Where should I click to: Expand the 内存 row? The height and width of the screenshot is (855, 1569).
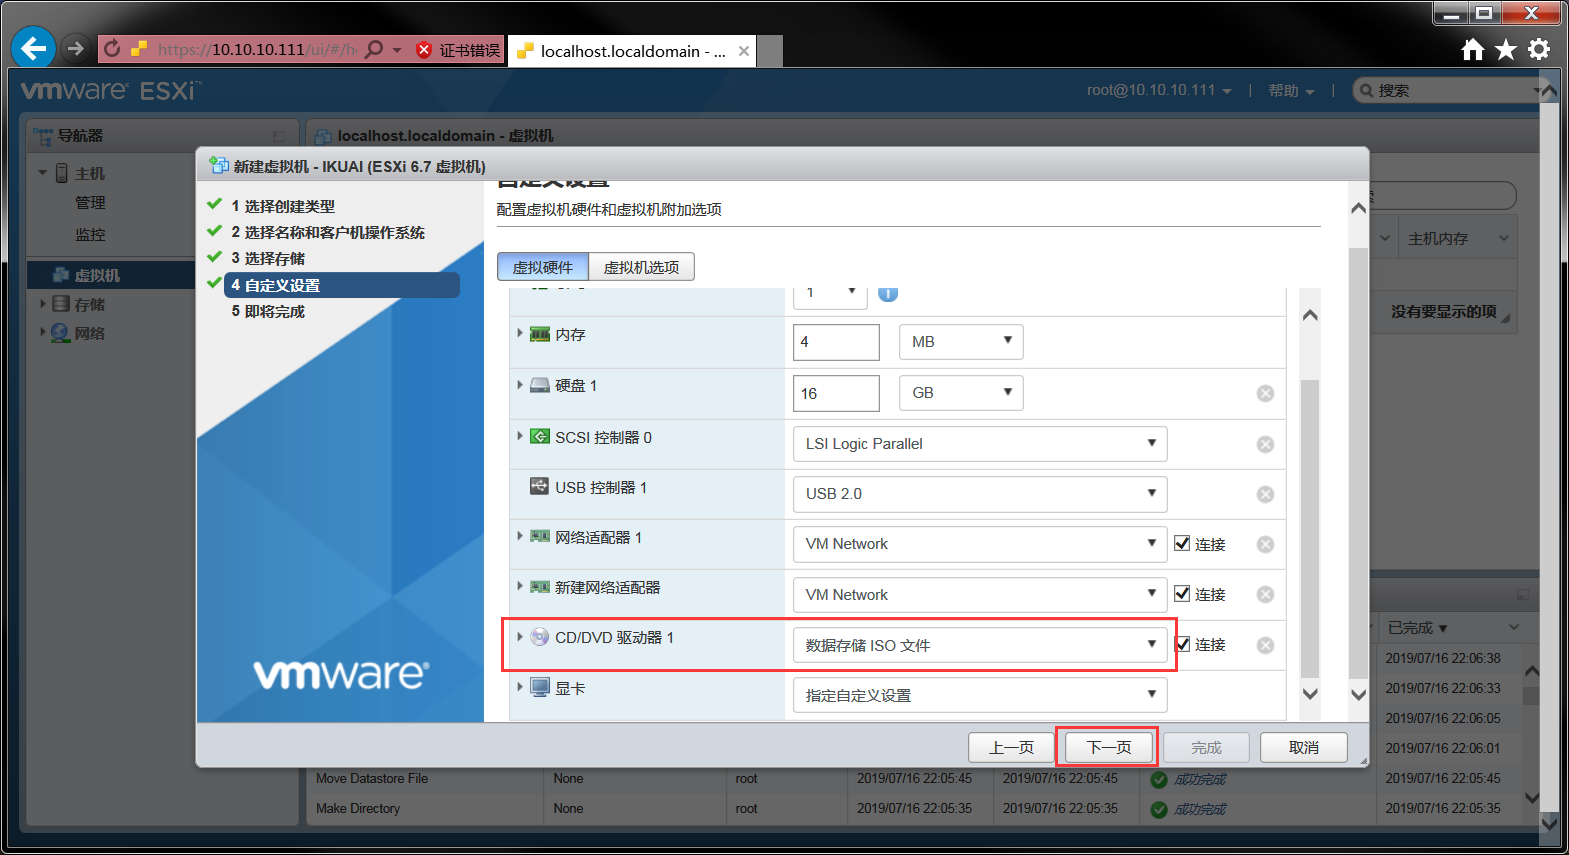(x=520, y=333)
